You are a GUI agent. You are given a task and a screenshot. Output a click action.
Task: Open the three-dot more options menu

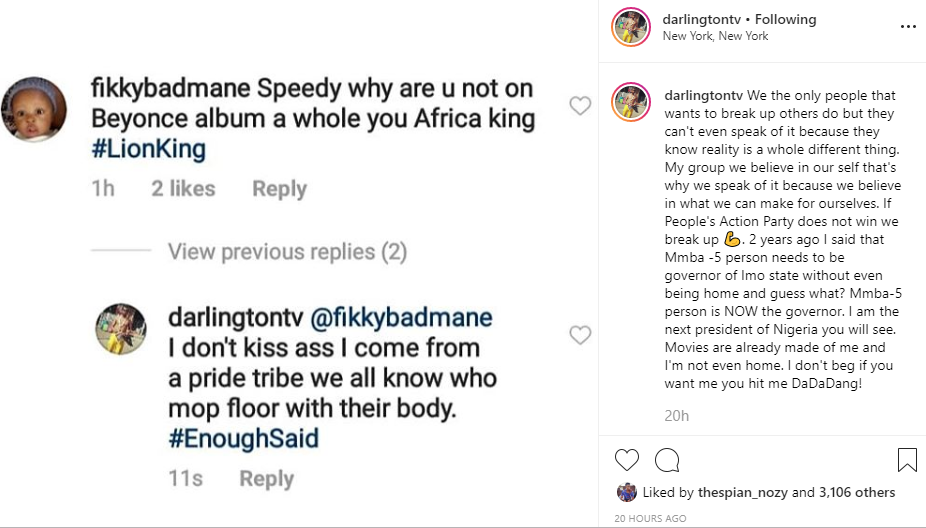point(907,27)
